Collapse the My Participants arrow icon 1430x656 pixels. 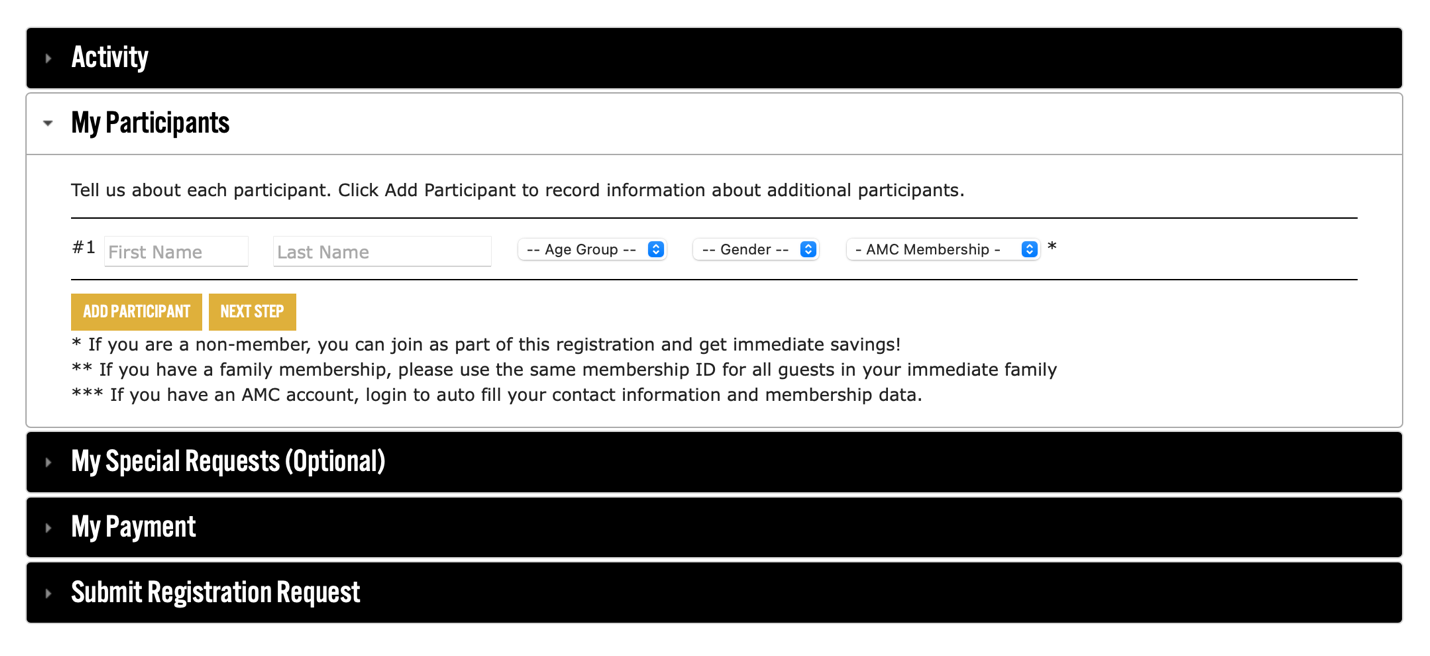(x=48, y=124)
